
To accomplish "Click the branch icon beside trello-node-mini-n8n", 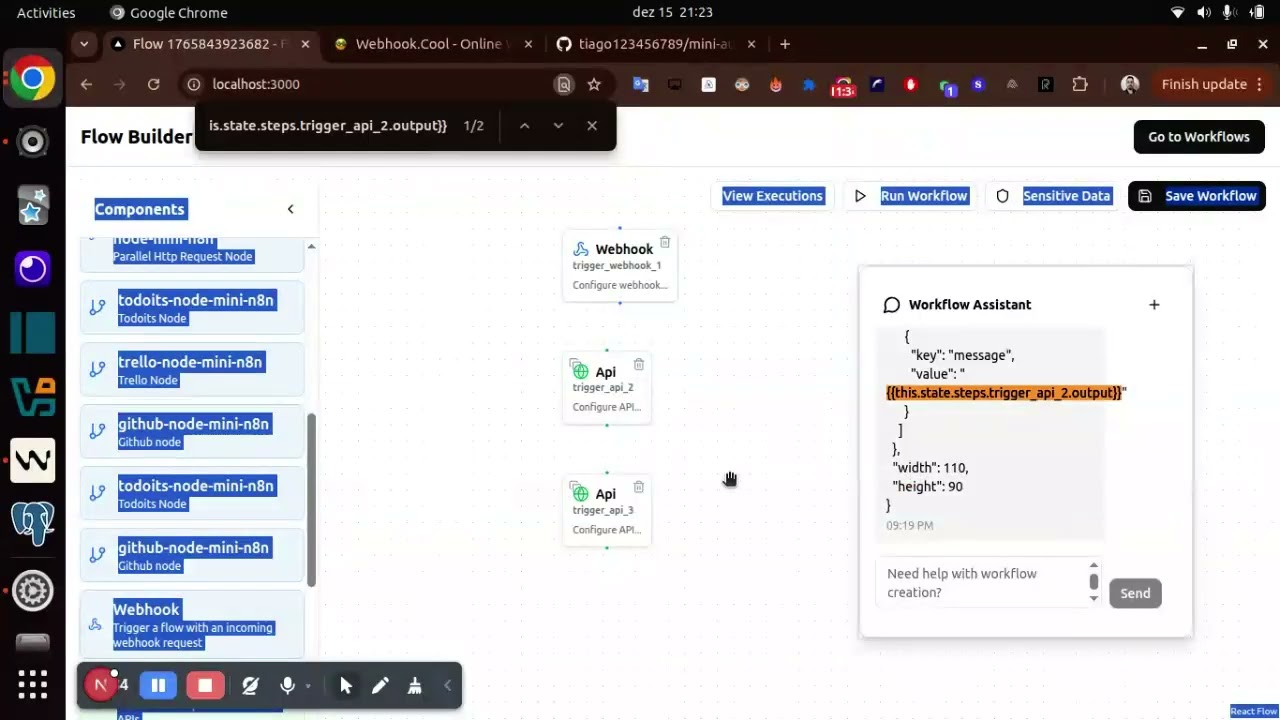I will point(97,369).
